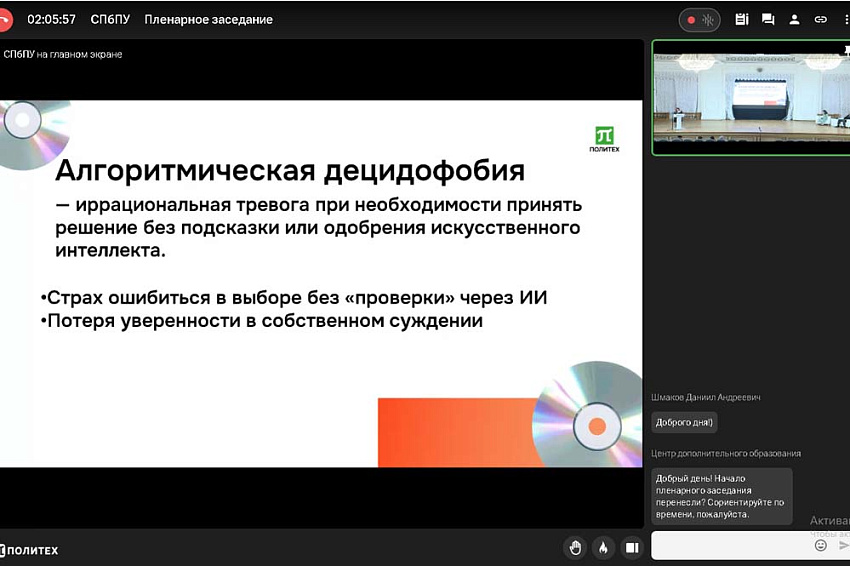Screen dimensions: 850x566
Task: Show the participants list icon
Action: coord(794,19)
